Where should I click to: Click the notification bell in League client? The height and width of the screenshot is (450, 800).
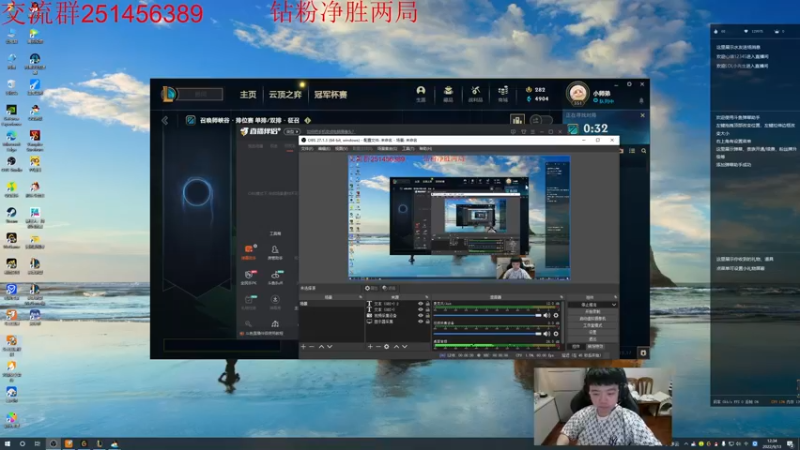(641, 101)
